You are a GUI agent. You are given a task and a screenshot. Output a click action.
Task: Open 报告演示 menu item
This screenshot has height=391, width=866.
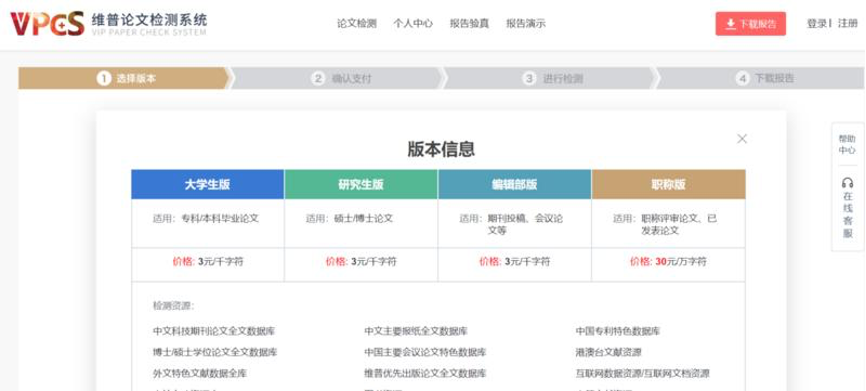click(x=526, y=24)
